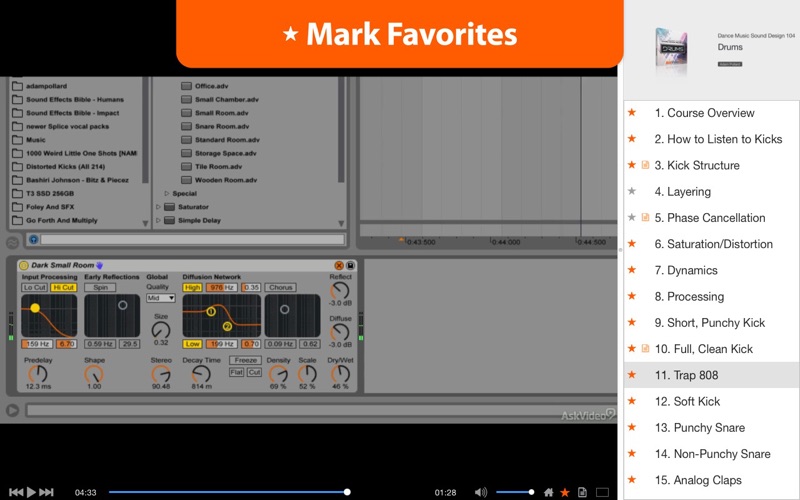This screenshot has width=800, height=500.
Task: Select Wooden Room.adv preset
Action: (226, 180)
